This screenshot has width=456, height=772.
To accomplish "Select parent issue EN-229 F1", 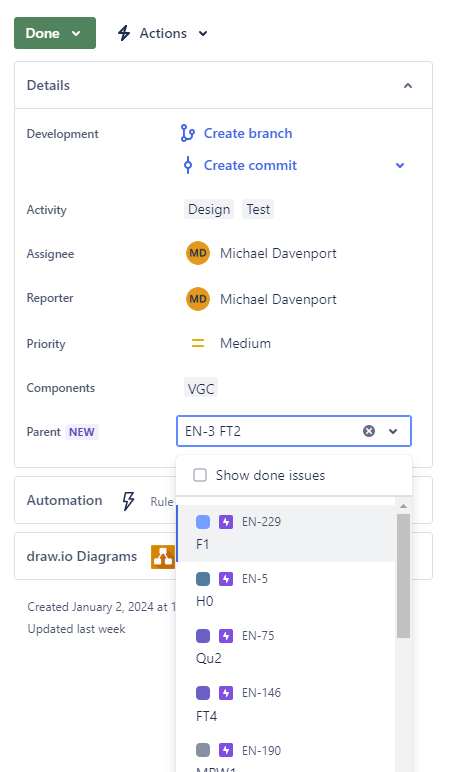I will click(x=286, y=533).
